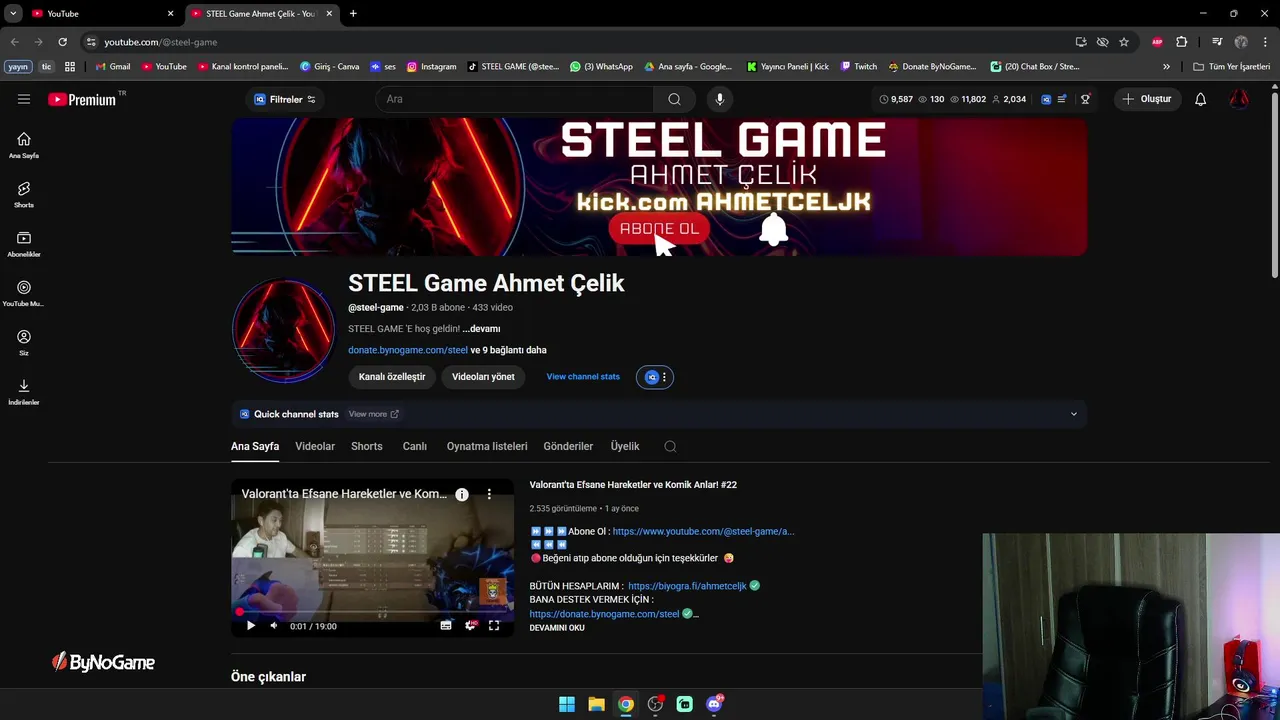
Task: Open Shorts in the left sidebar
Action: 24,194
